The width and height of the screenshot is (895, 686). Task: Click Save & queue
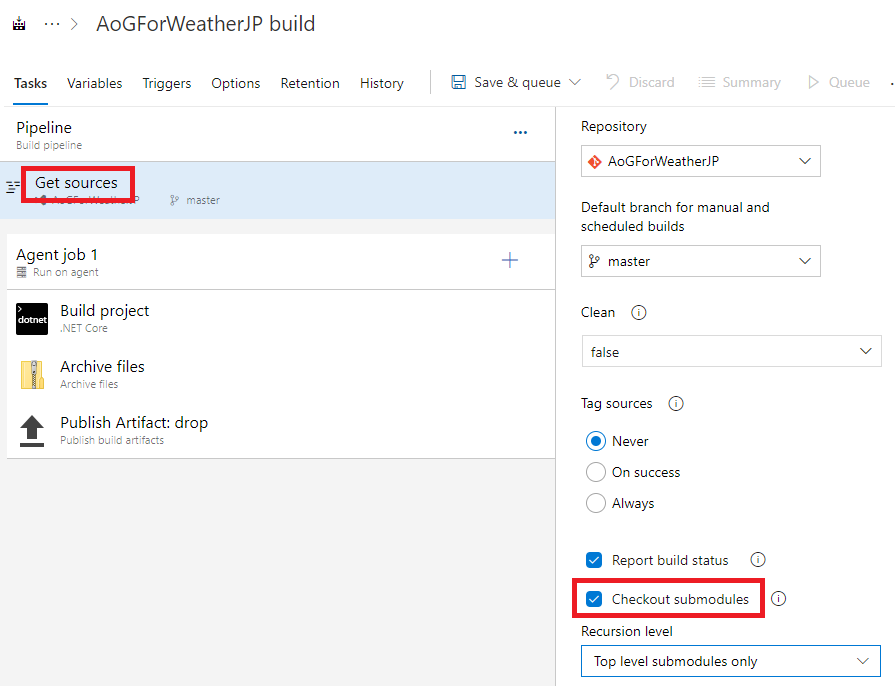pyautogui.click(x=517, y=83)
